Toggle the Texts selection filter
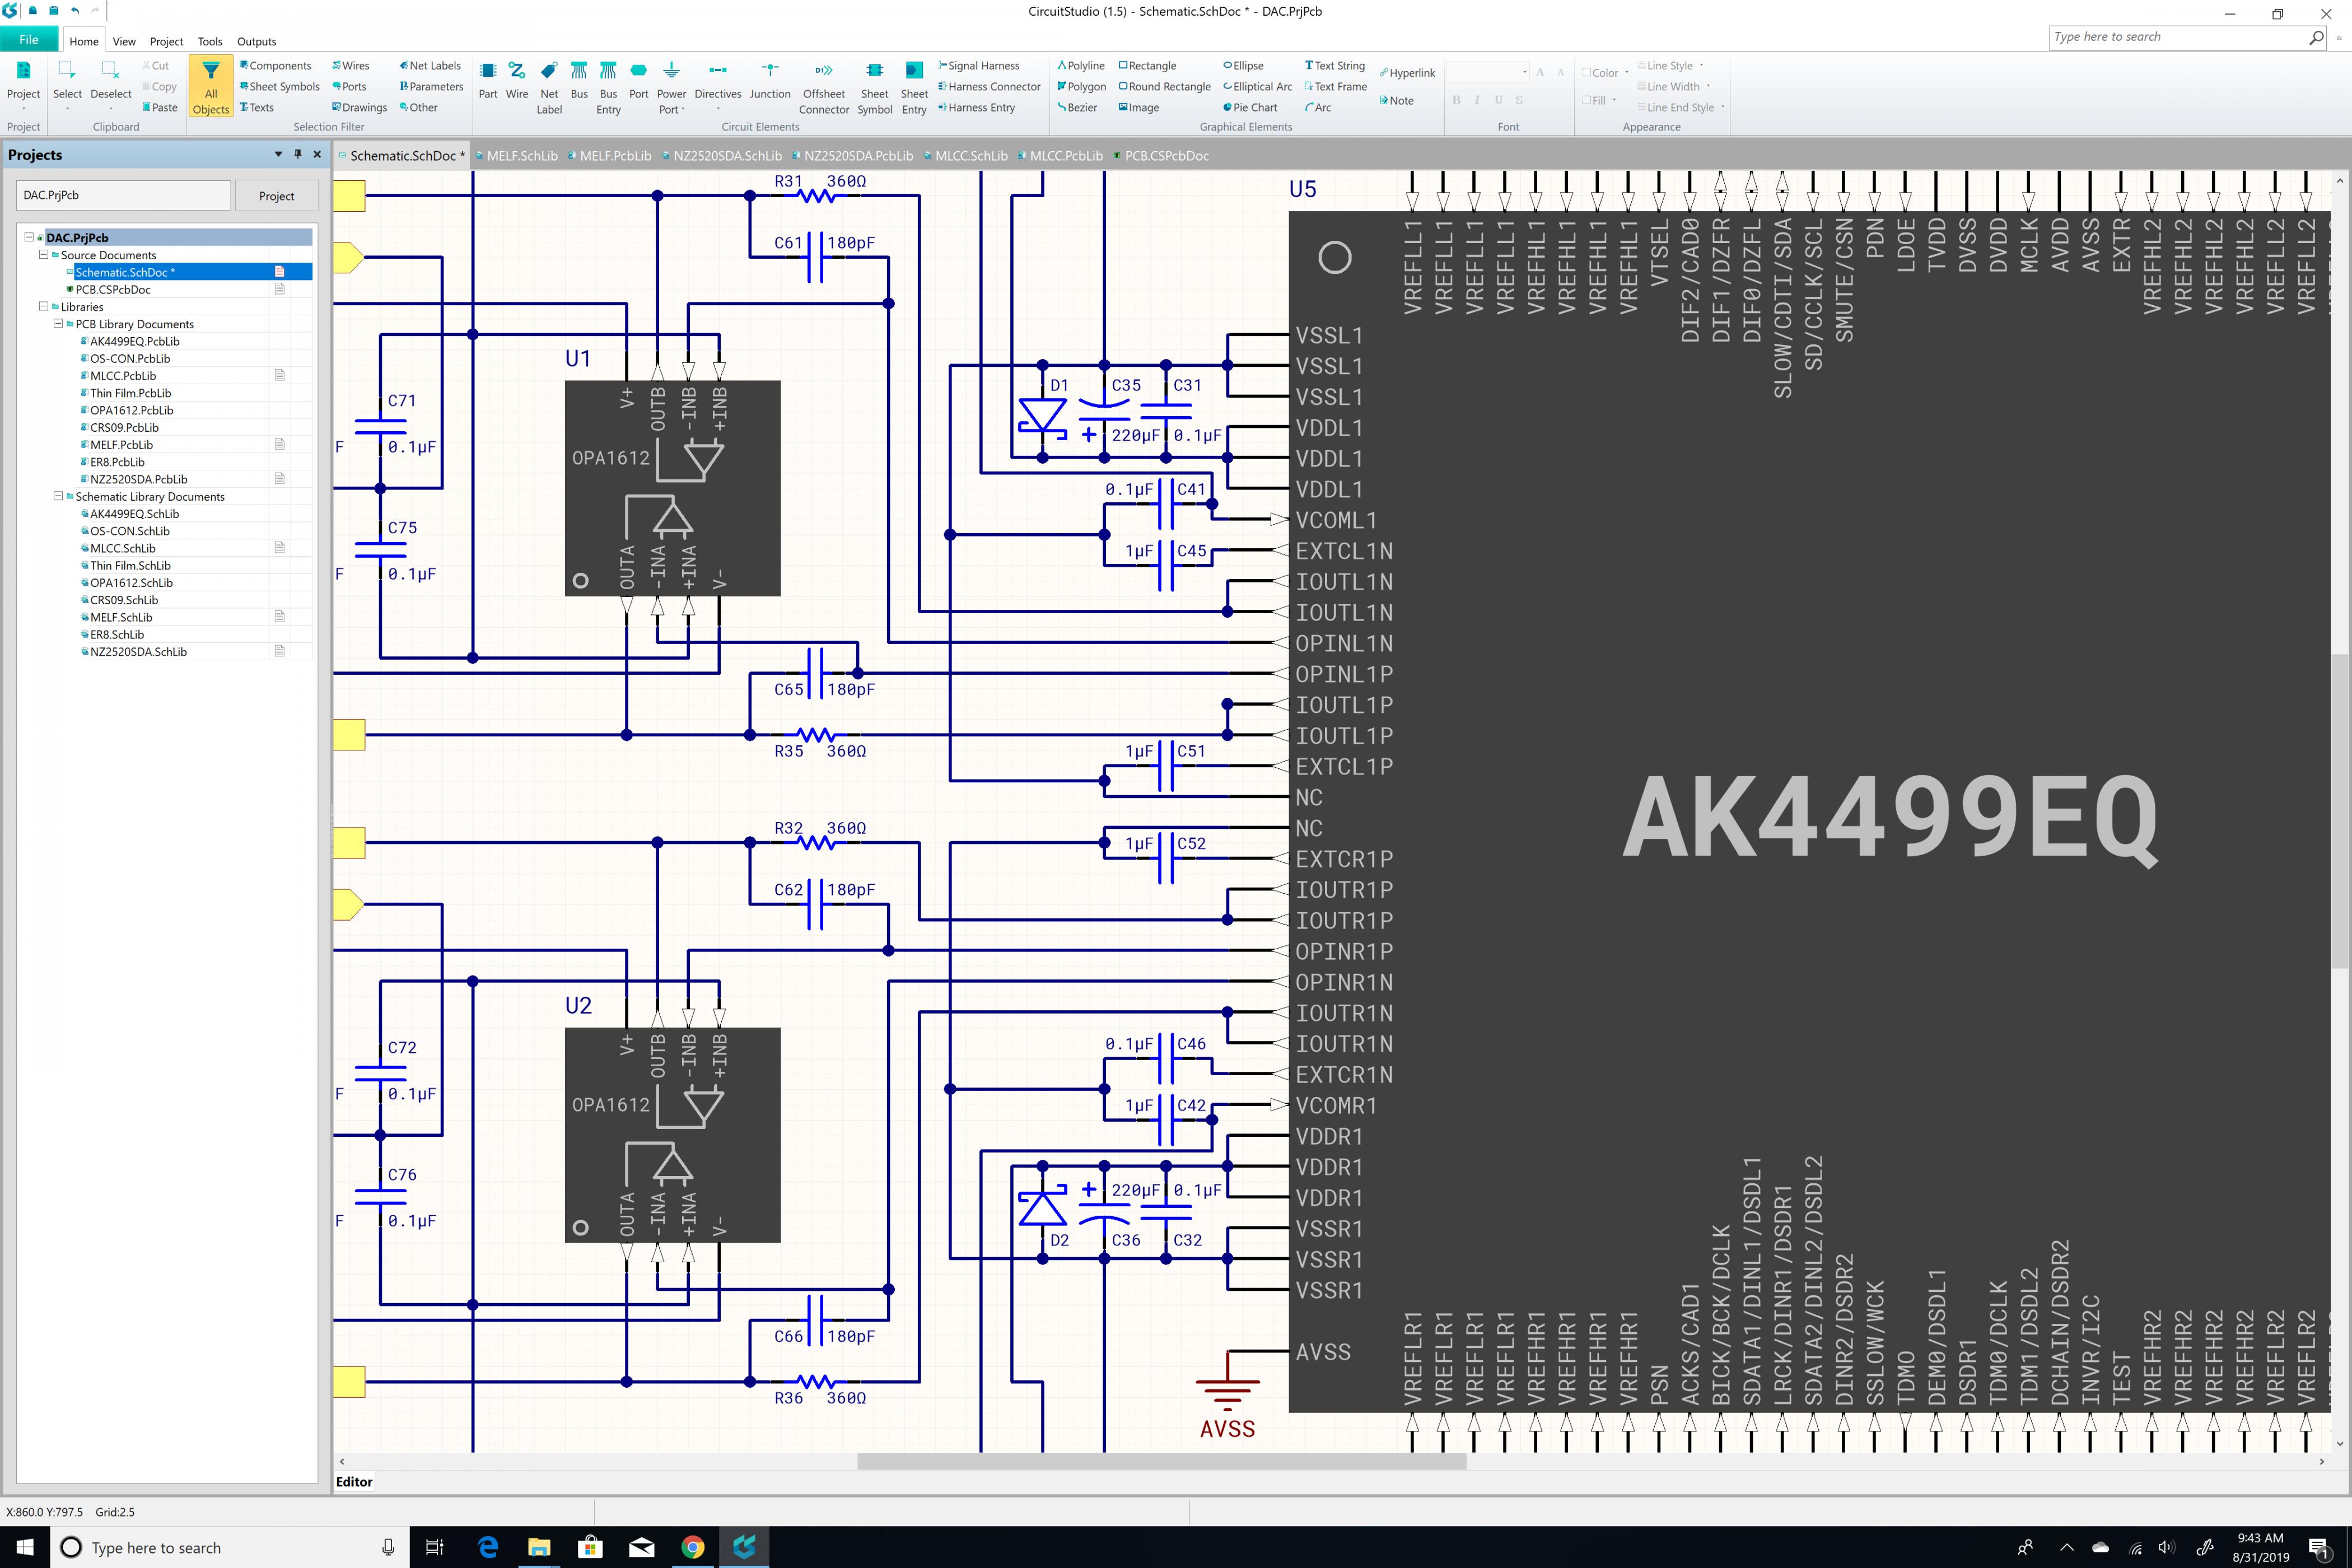 coord(257,107)
